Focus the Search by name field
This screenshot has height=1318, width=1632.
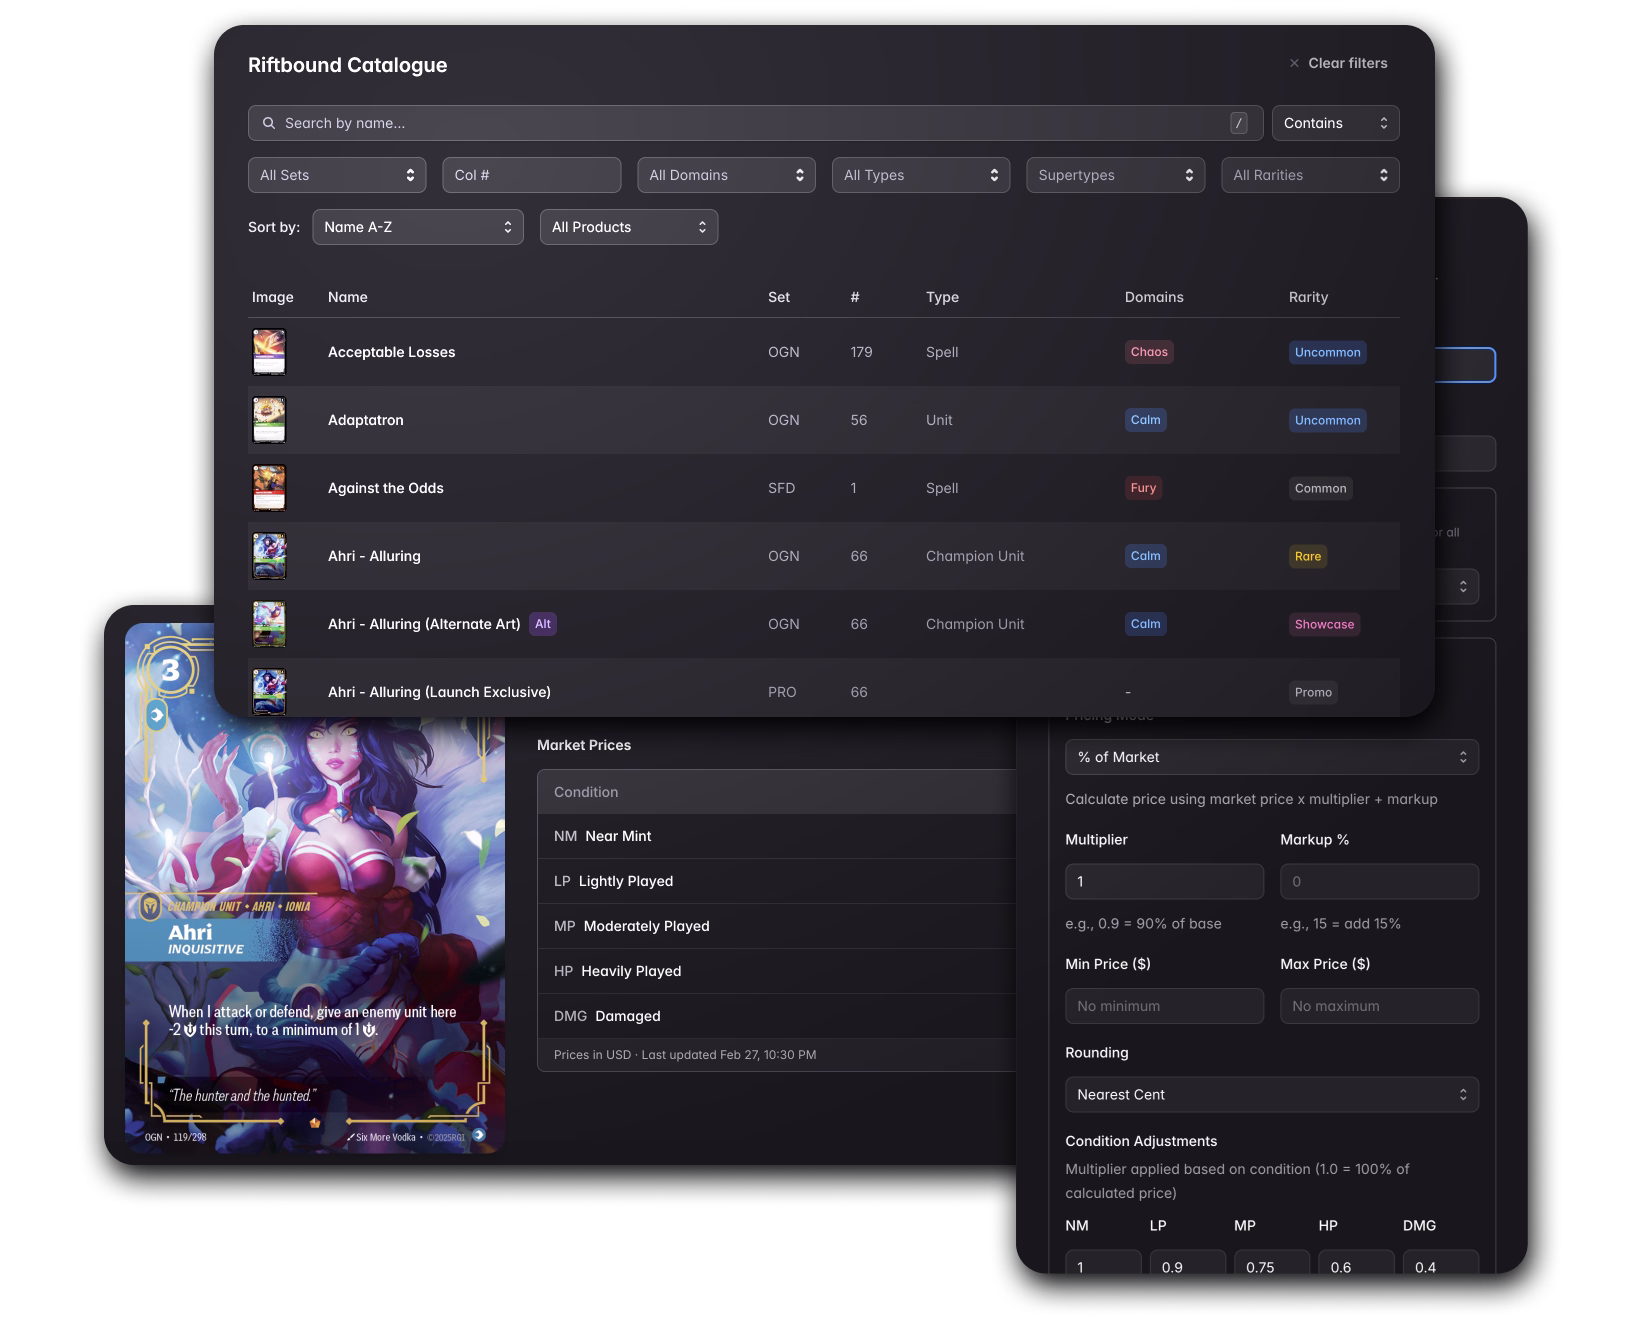[x=755, y=123]
